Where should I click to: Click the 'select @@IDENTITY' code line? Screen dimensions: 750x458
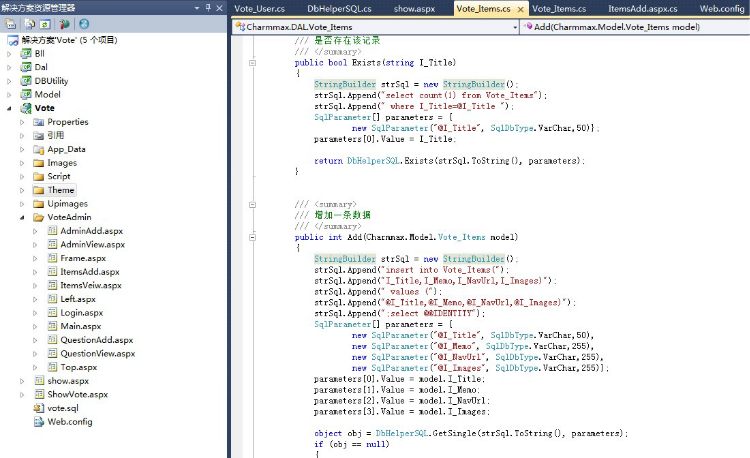click(400, 314)
